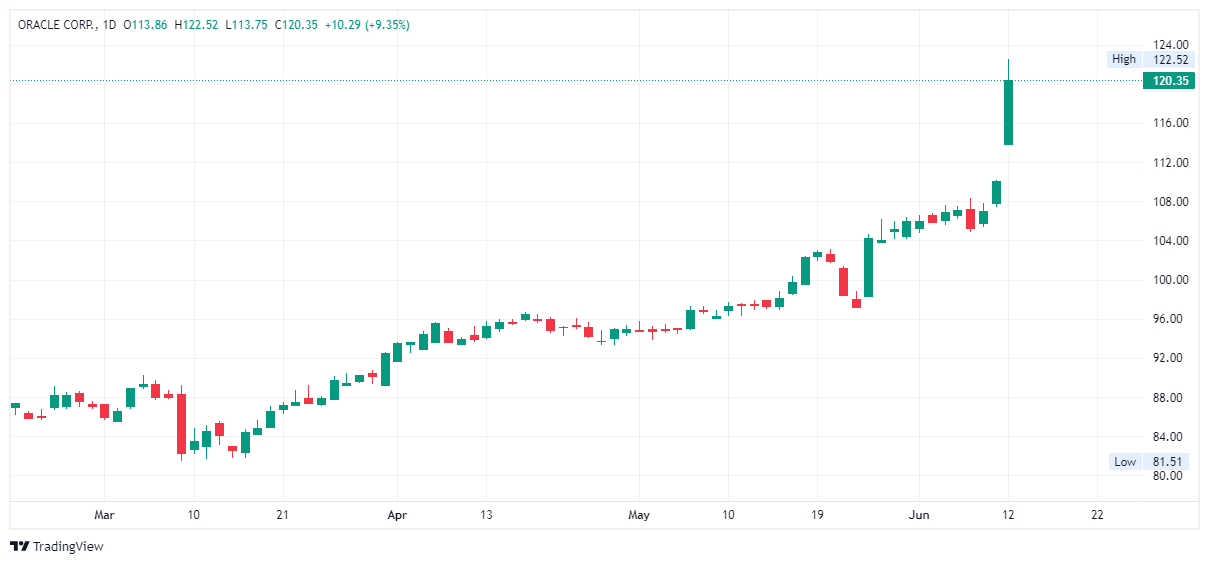1209x564 pixels.
Task: Click the 22 date label on the time axis
Action: pos(1097,515)
